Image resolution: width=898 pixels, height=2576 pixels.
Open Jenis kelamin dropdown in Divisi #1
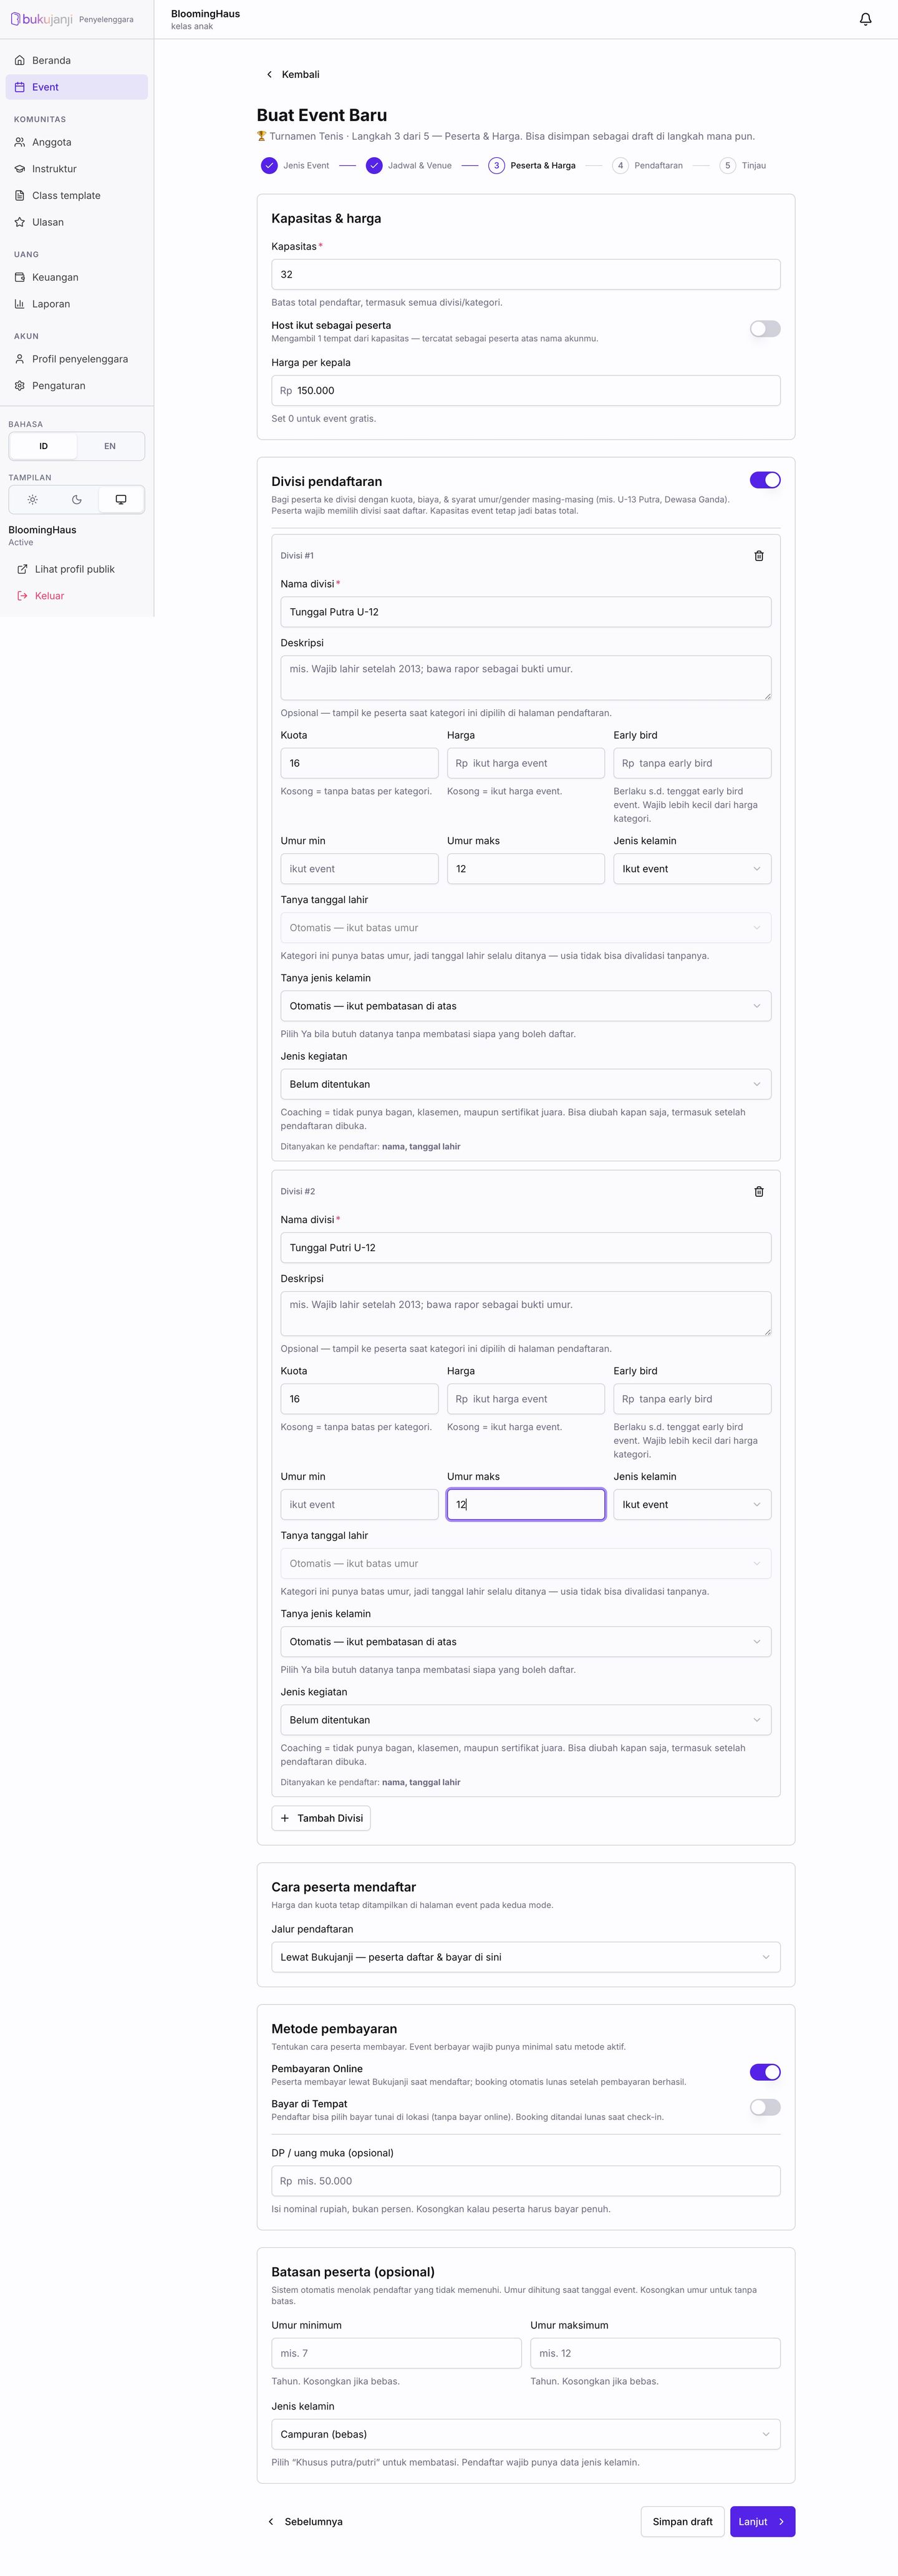pyautogui.click(x=692, y=869)
